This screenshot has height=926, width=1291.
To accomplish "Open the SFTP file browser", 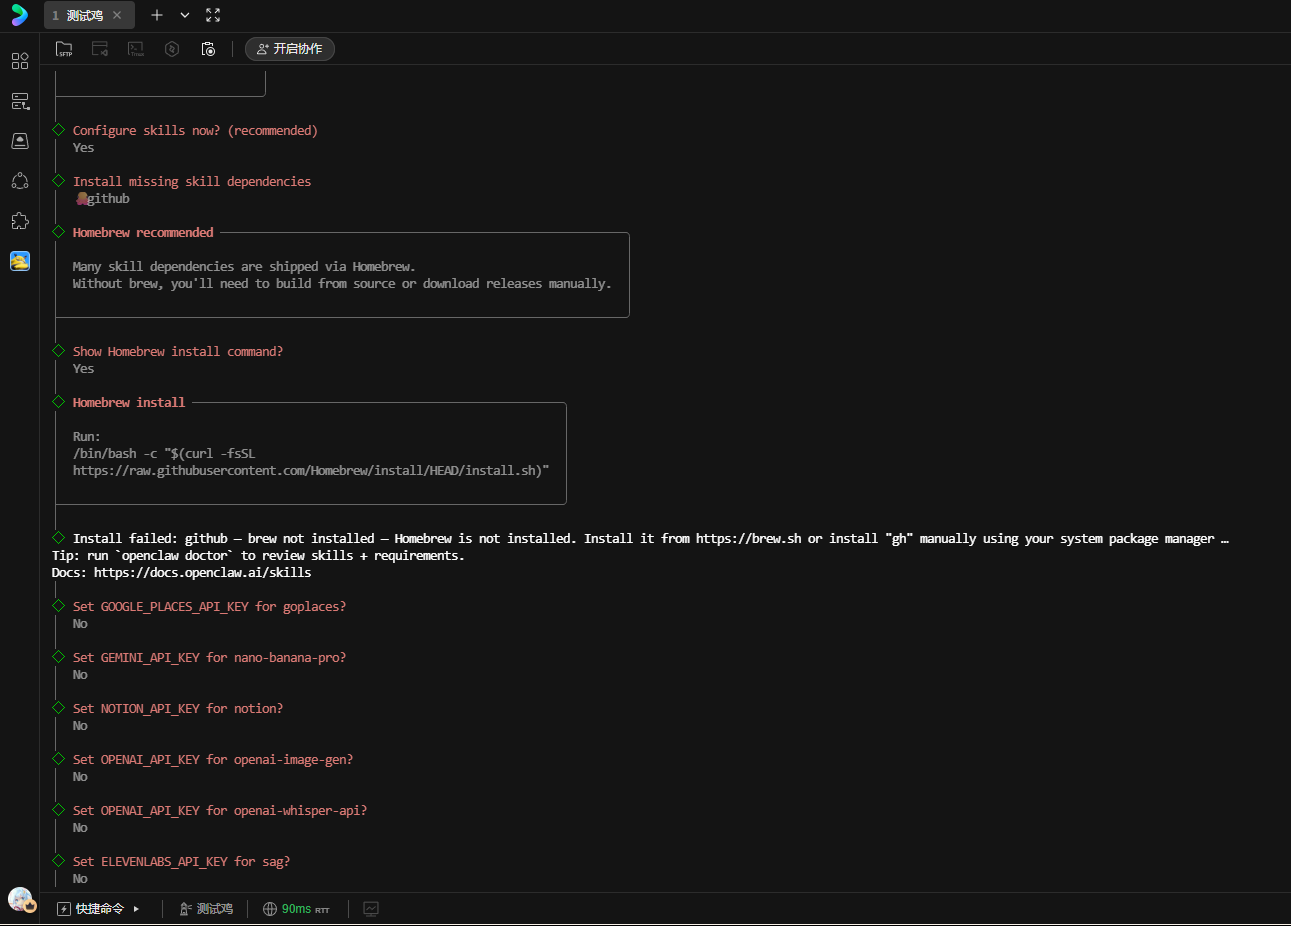I will coord(64,49).
